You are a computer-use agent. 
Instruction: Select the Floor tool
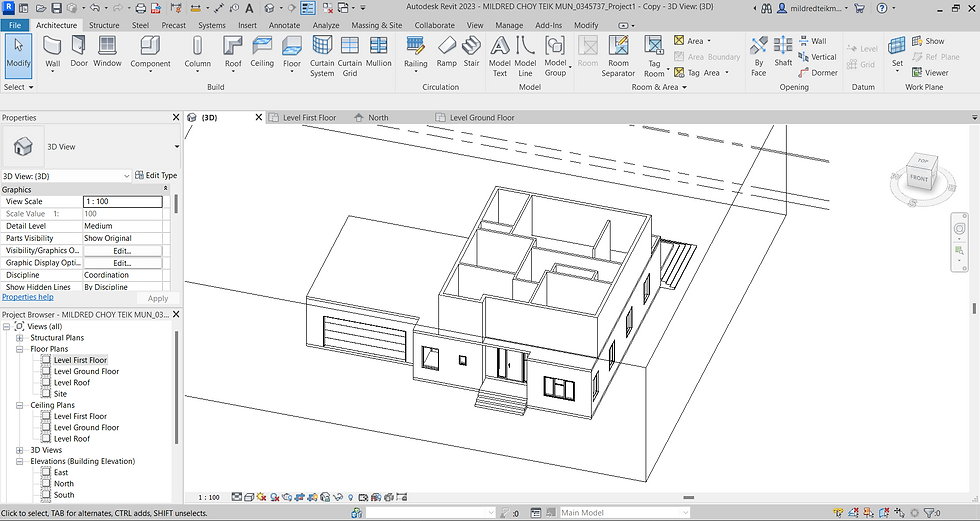[292, 52]
